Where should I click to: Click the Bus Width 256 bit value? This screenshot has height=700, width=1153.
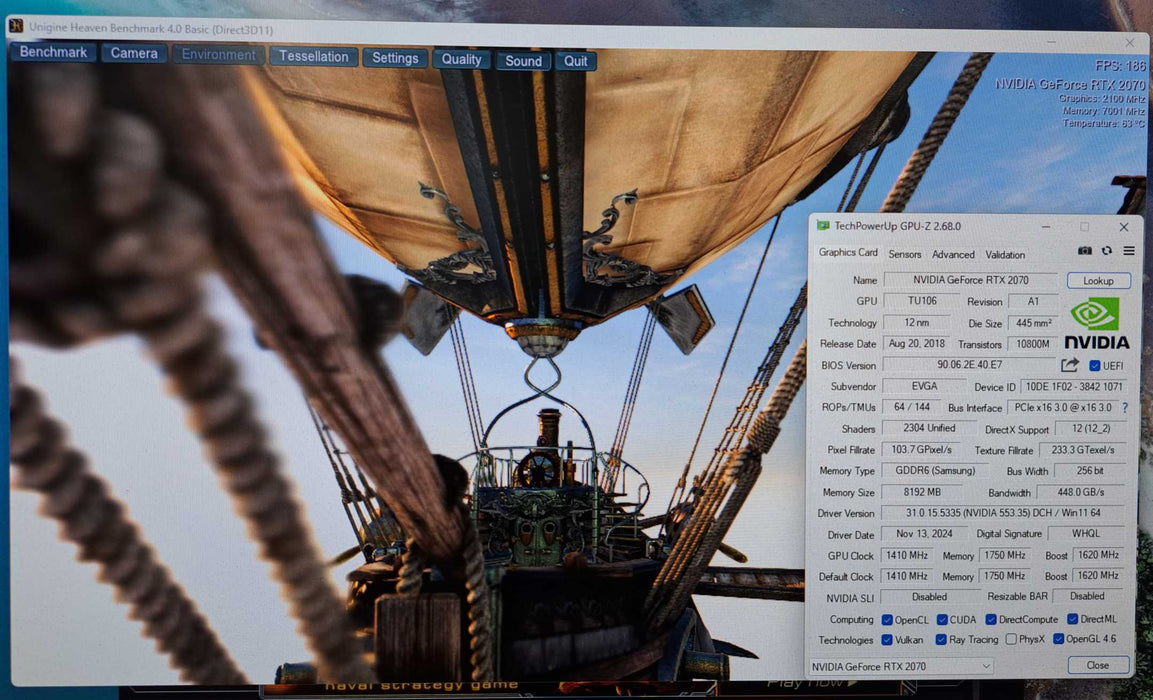pos(1089,471)
